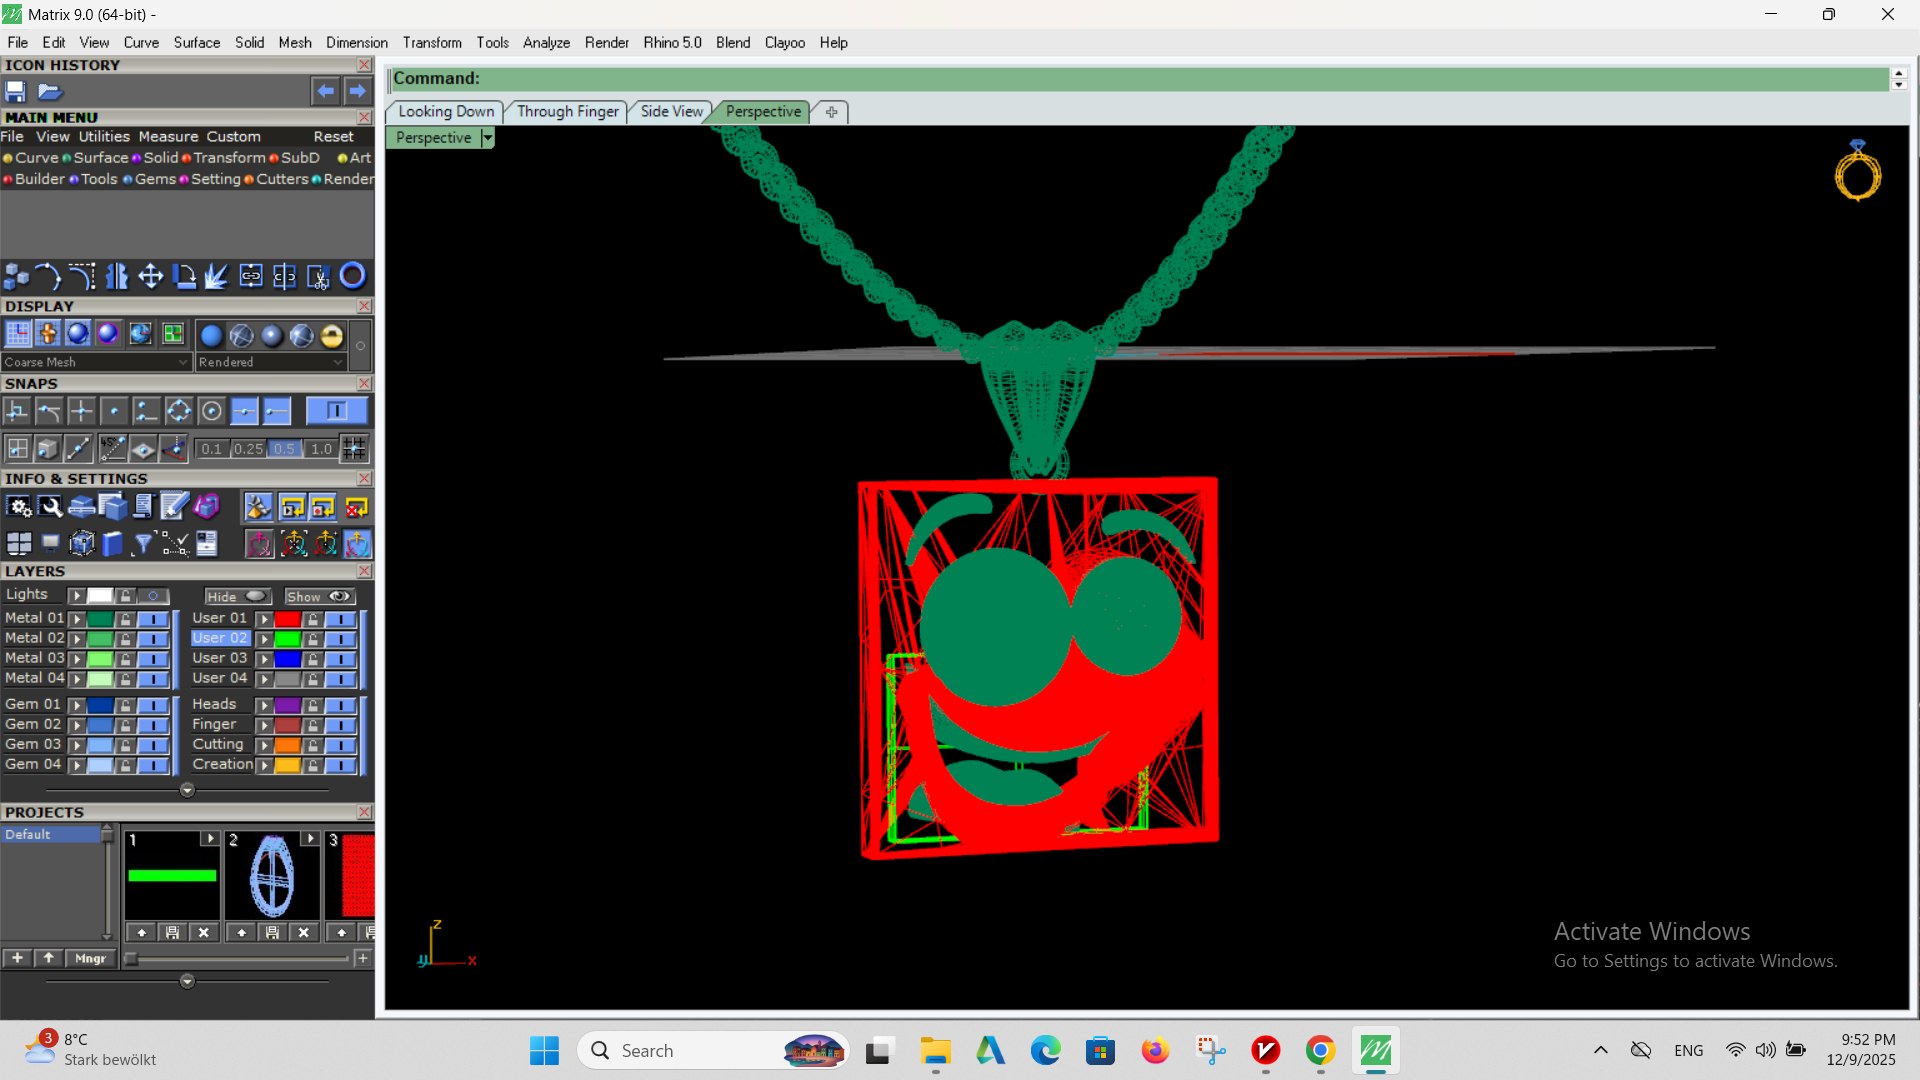Image resolution: width=1920 pixels, height=1080 pixels.
Task: Open the gears settings icon
Action: pyautogui.click(x=19, y=508)
